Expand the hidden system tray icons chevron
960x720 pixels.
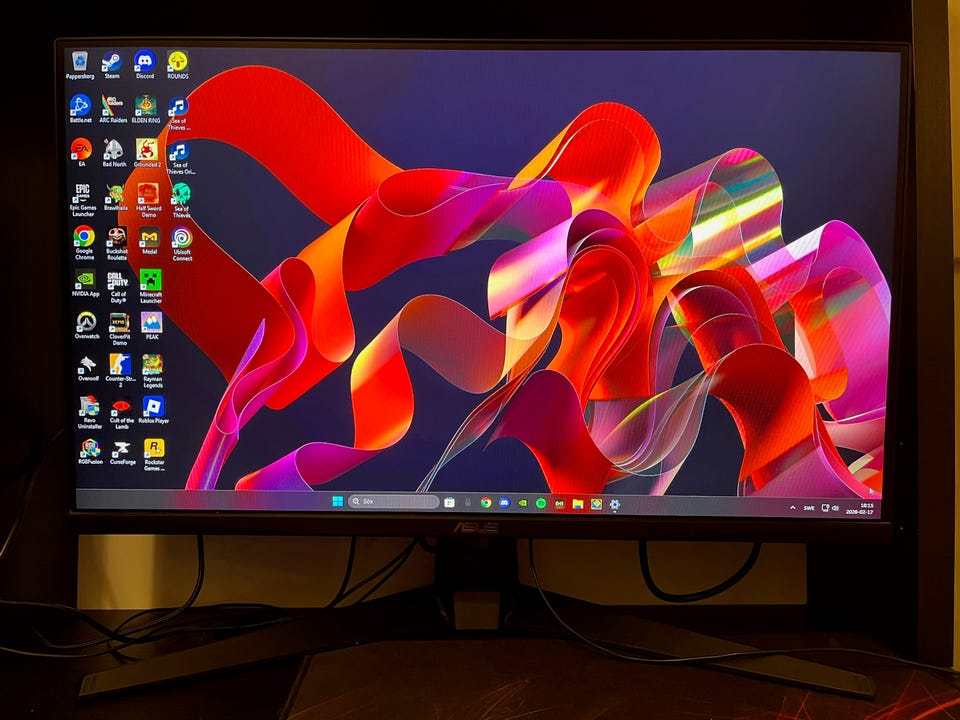click(793, 508)
